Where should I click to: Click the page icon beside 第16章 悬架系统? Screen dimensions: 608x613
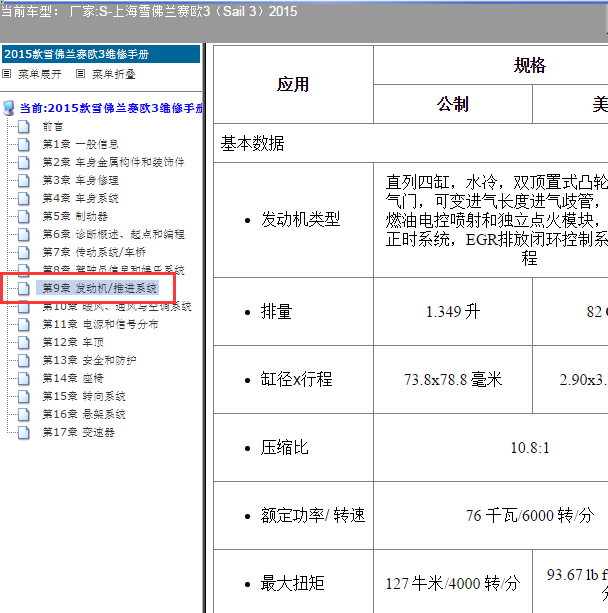point(23,414)
